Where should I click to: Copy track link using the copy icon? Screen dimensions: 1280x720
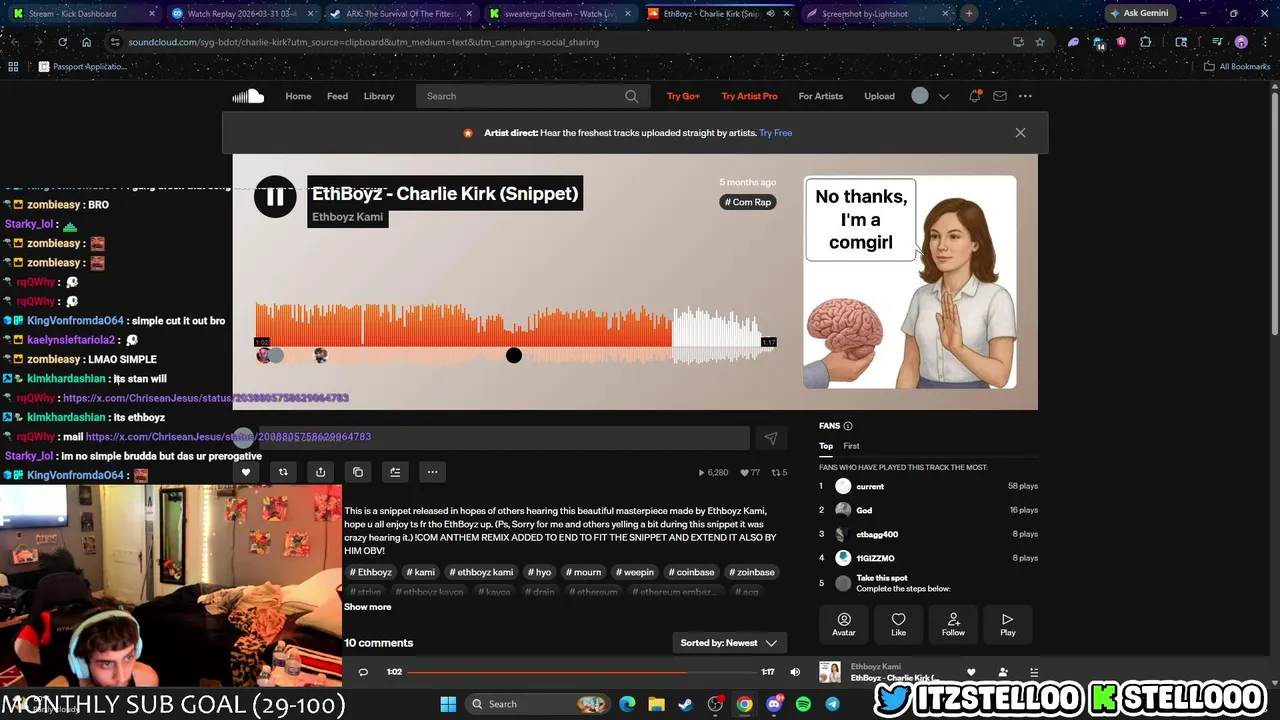click(x=358, y=472)
